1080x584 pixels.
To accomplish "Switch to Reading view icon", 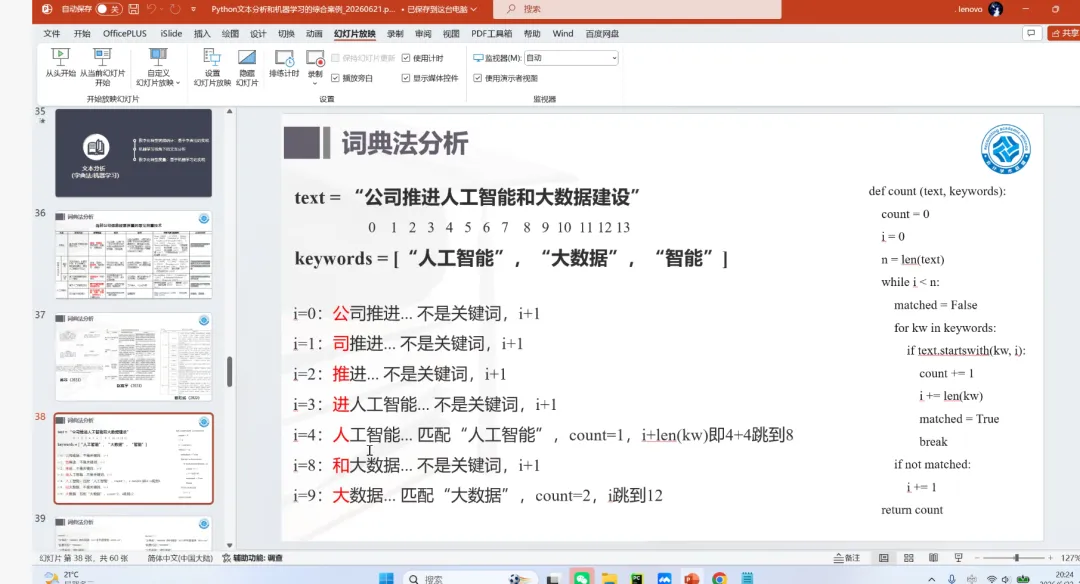I will pos(933,558).
